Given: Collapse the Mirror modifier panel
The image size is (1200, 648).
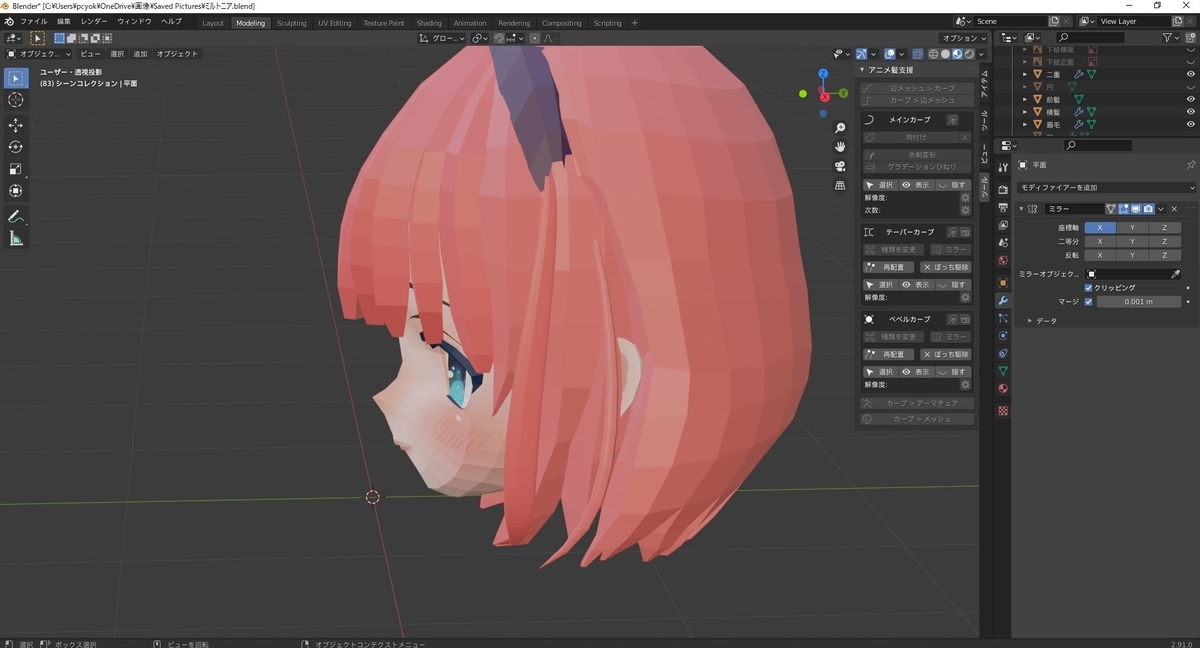Looking at the screenshot, I should pyautogui.click(x=1021, y=209).
